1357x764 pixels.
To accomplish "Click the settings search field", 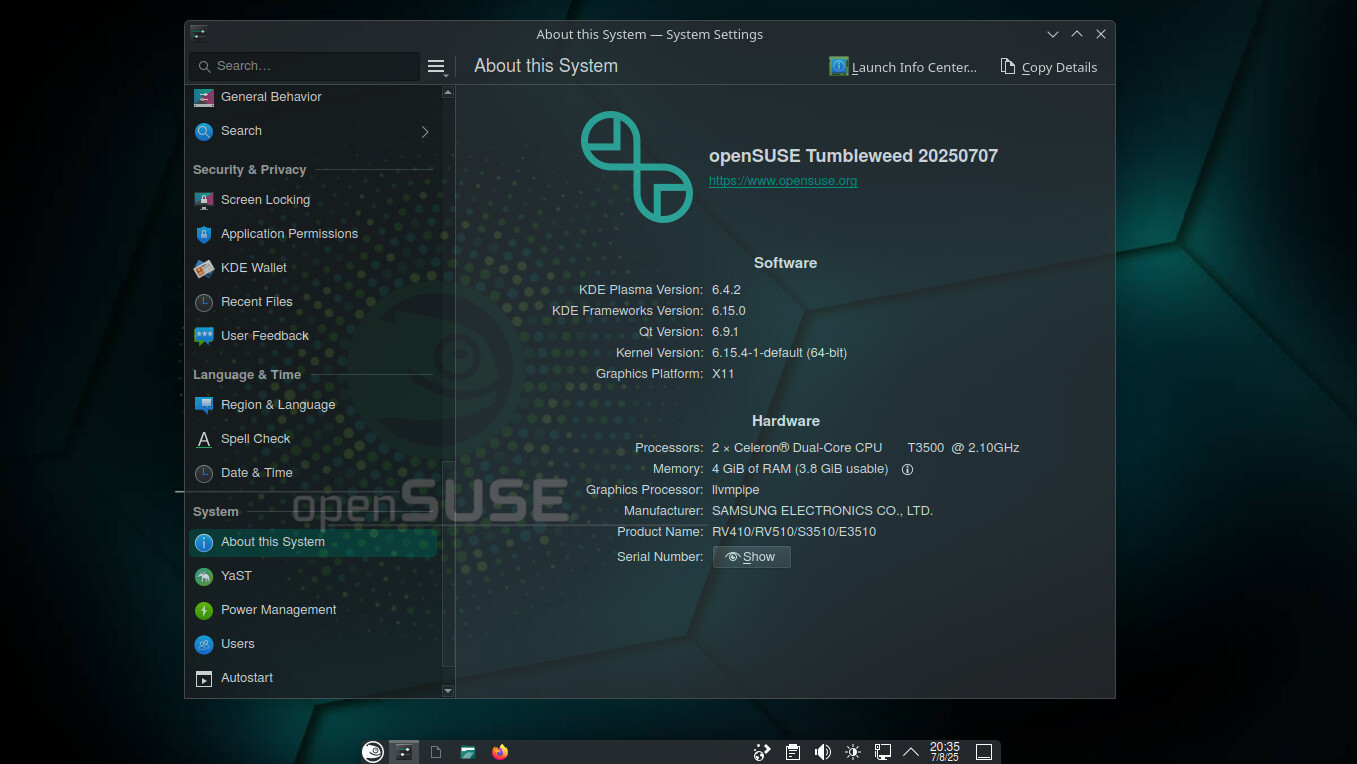I will click(x=304, y=66).
